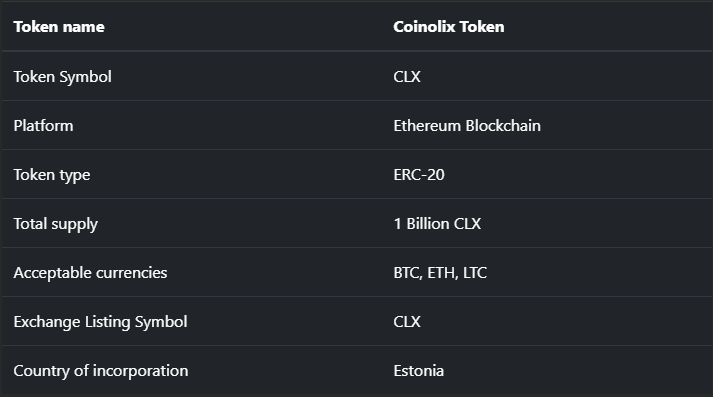
Task: Click the Token type label
Action: click(52, 175)
